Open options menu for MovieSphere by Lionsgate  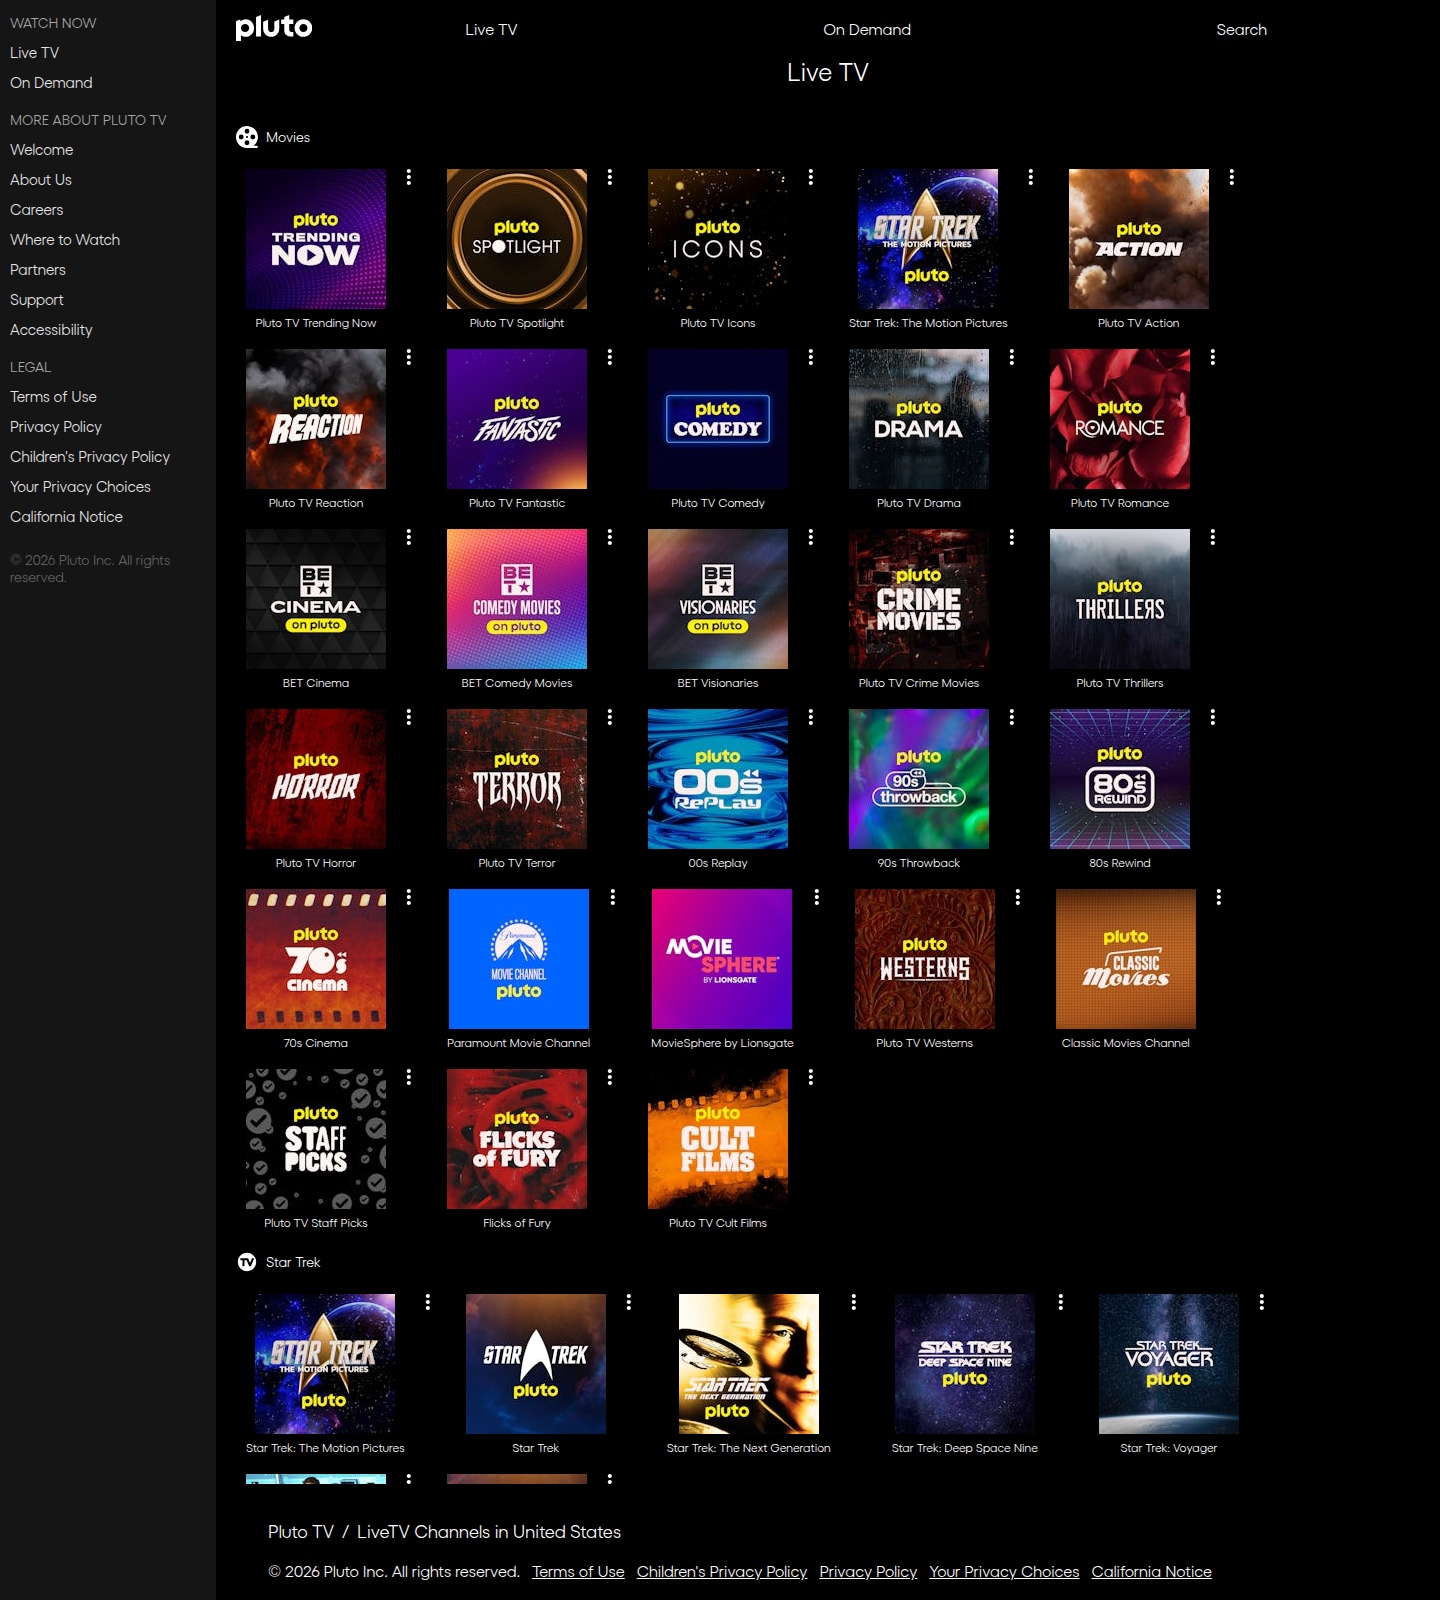click(x=817, y=897)
